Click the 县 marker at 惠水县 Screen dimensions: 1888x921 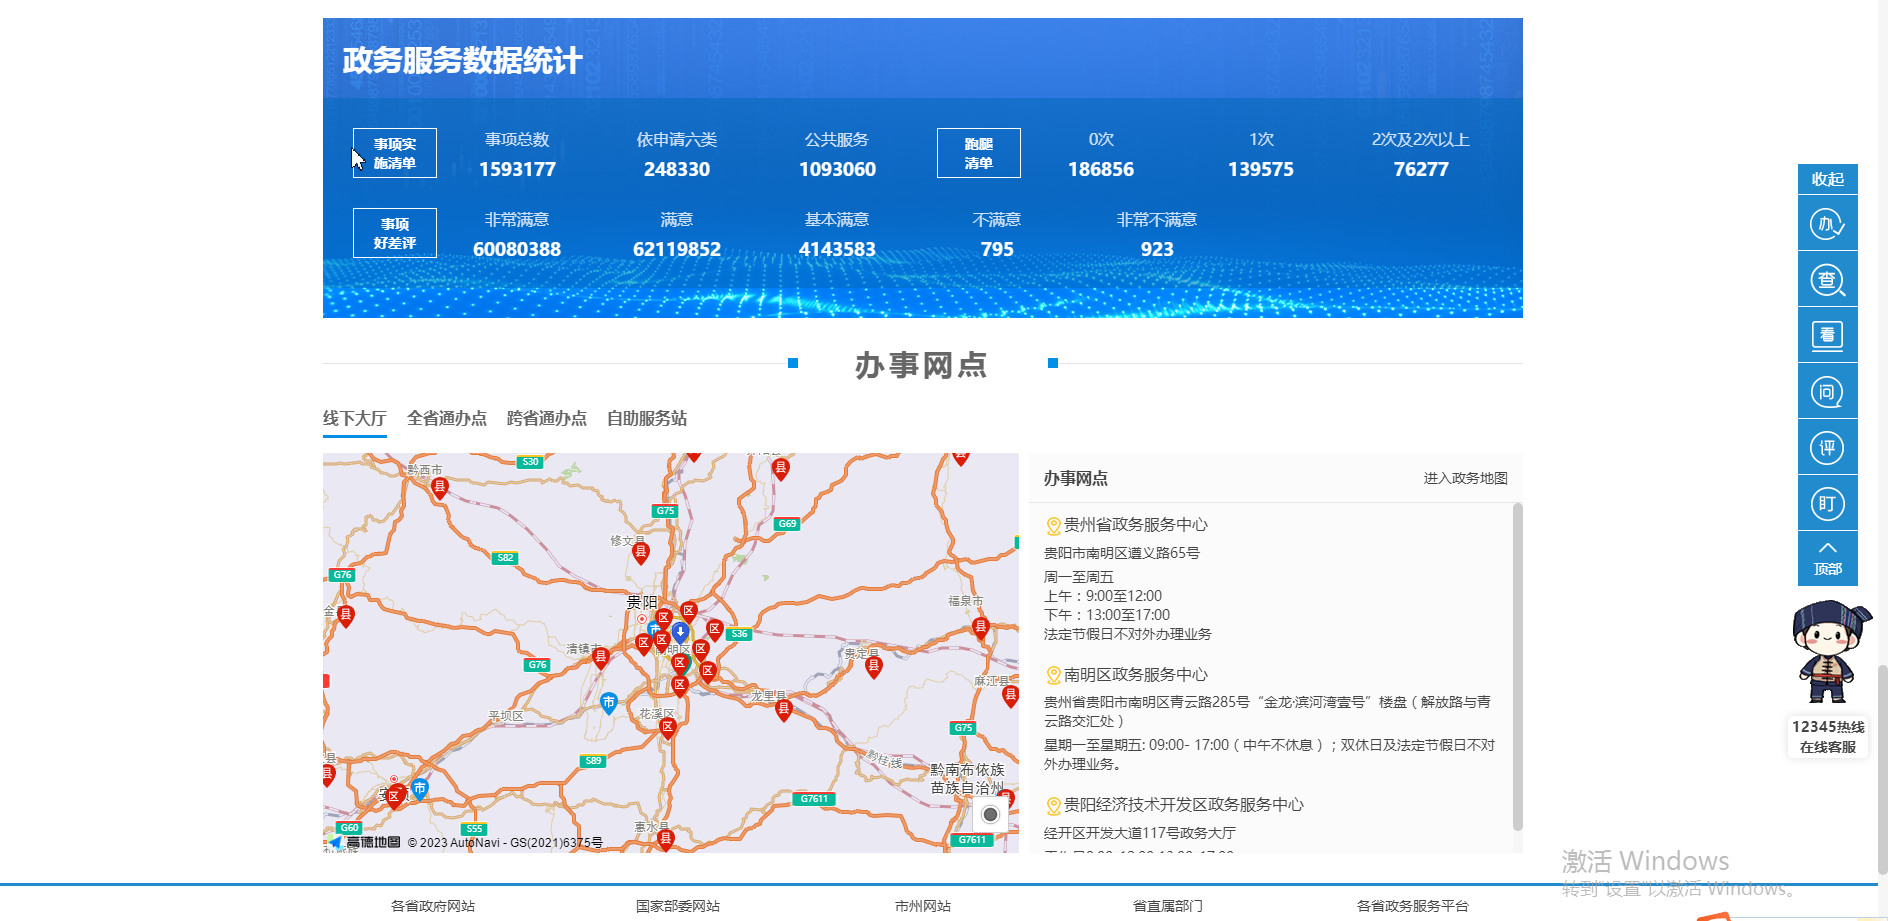click(666, 840)
